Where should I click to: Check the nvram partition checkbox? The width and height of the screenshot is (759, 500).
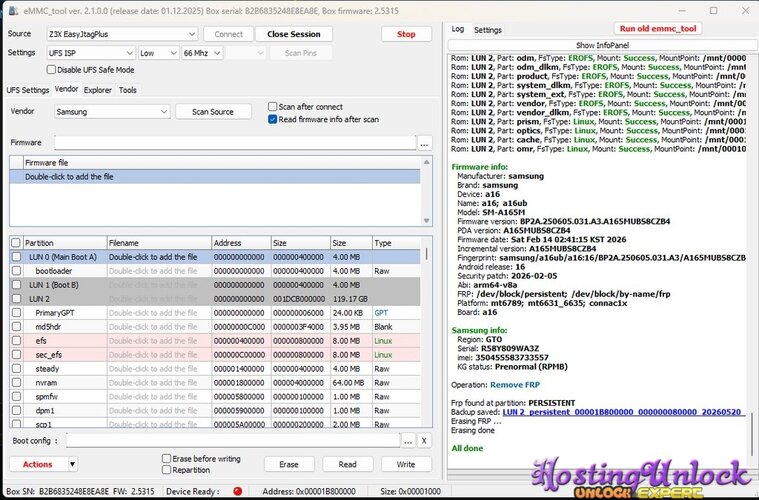pyautogui.click(x=16, y=382)
